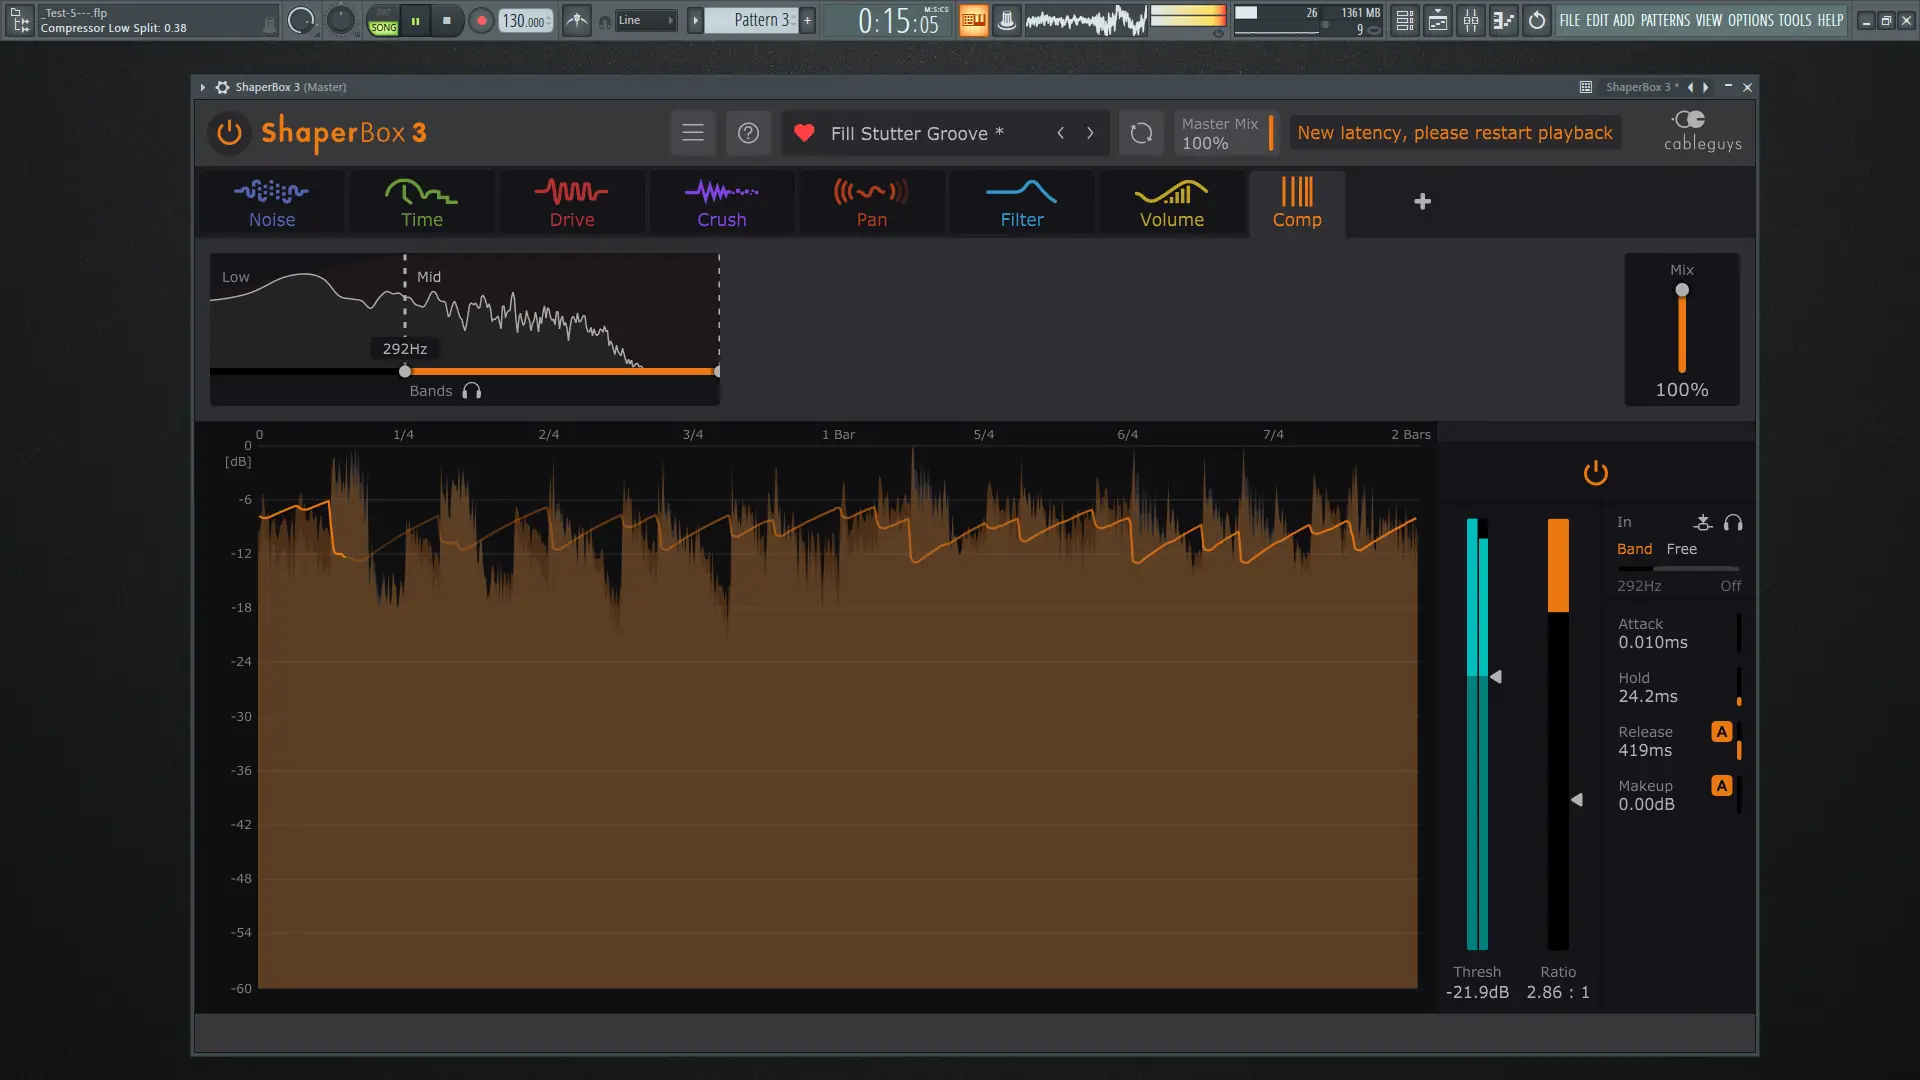The width and height of the screenshot is (1920, 1080).
Task: Open the ShaperBox hamburger menu
Action: pyautogui.click(x=693, y=133)
